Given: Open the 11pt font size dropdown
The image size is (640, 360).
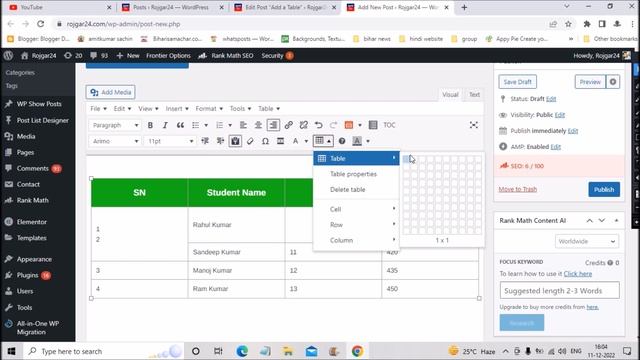Looking at the screenshot, I should [x=170, y=141].
